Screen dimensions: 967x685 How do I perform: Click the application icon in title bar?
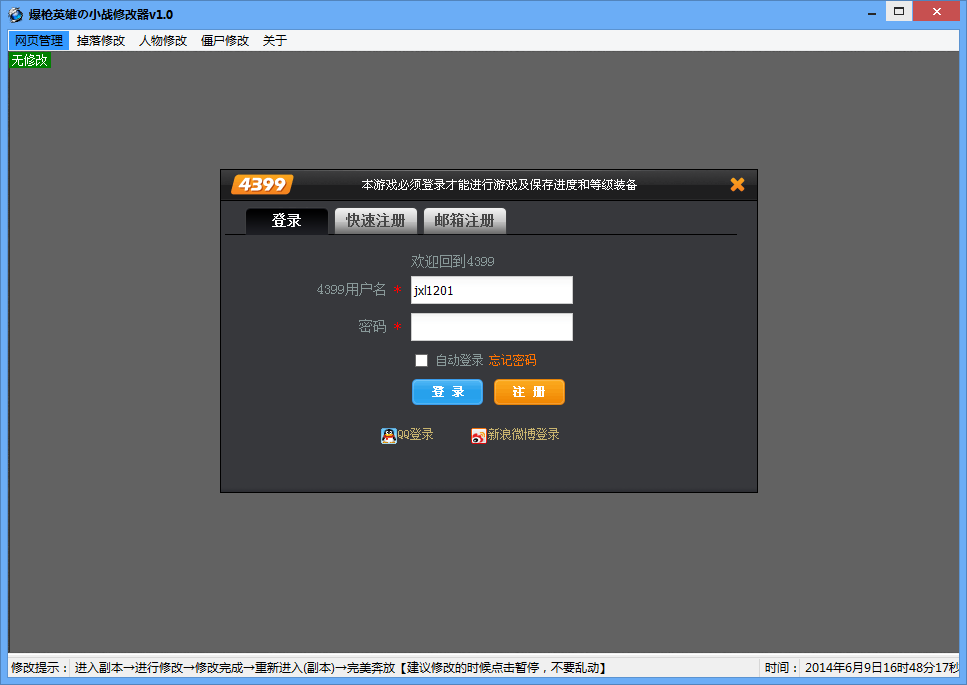(15, 14)
